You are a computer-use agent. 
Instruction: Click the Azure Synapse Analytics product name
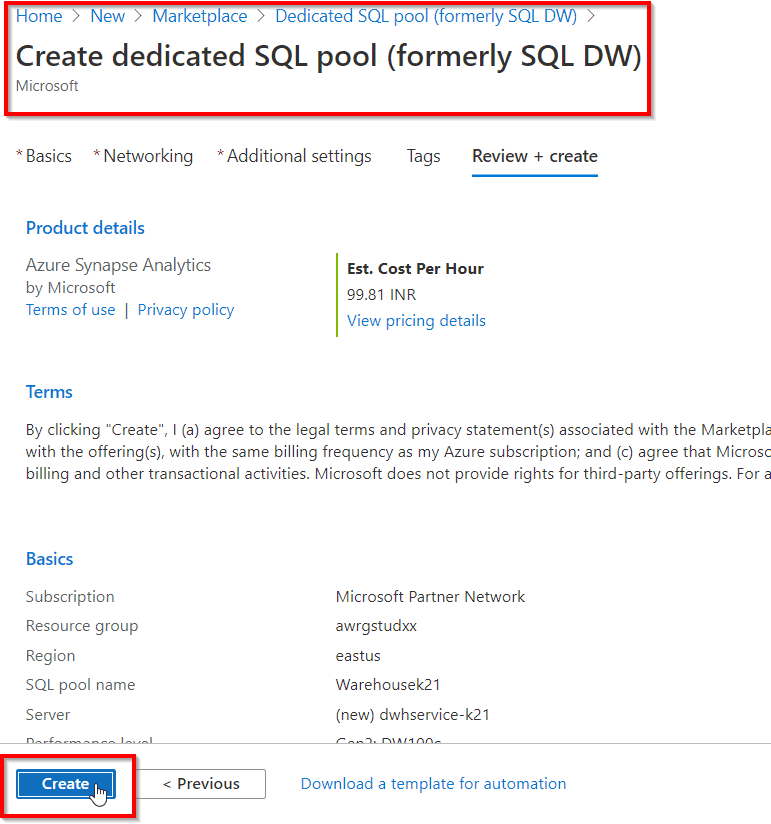point(118,265)
